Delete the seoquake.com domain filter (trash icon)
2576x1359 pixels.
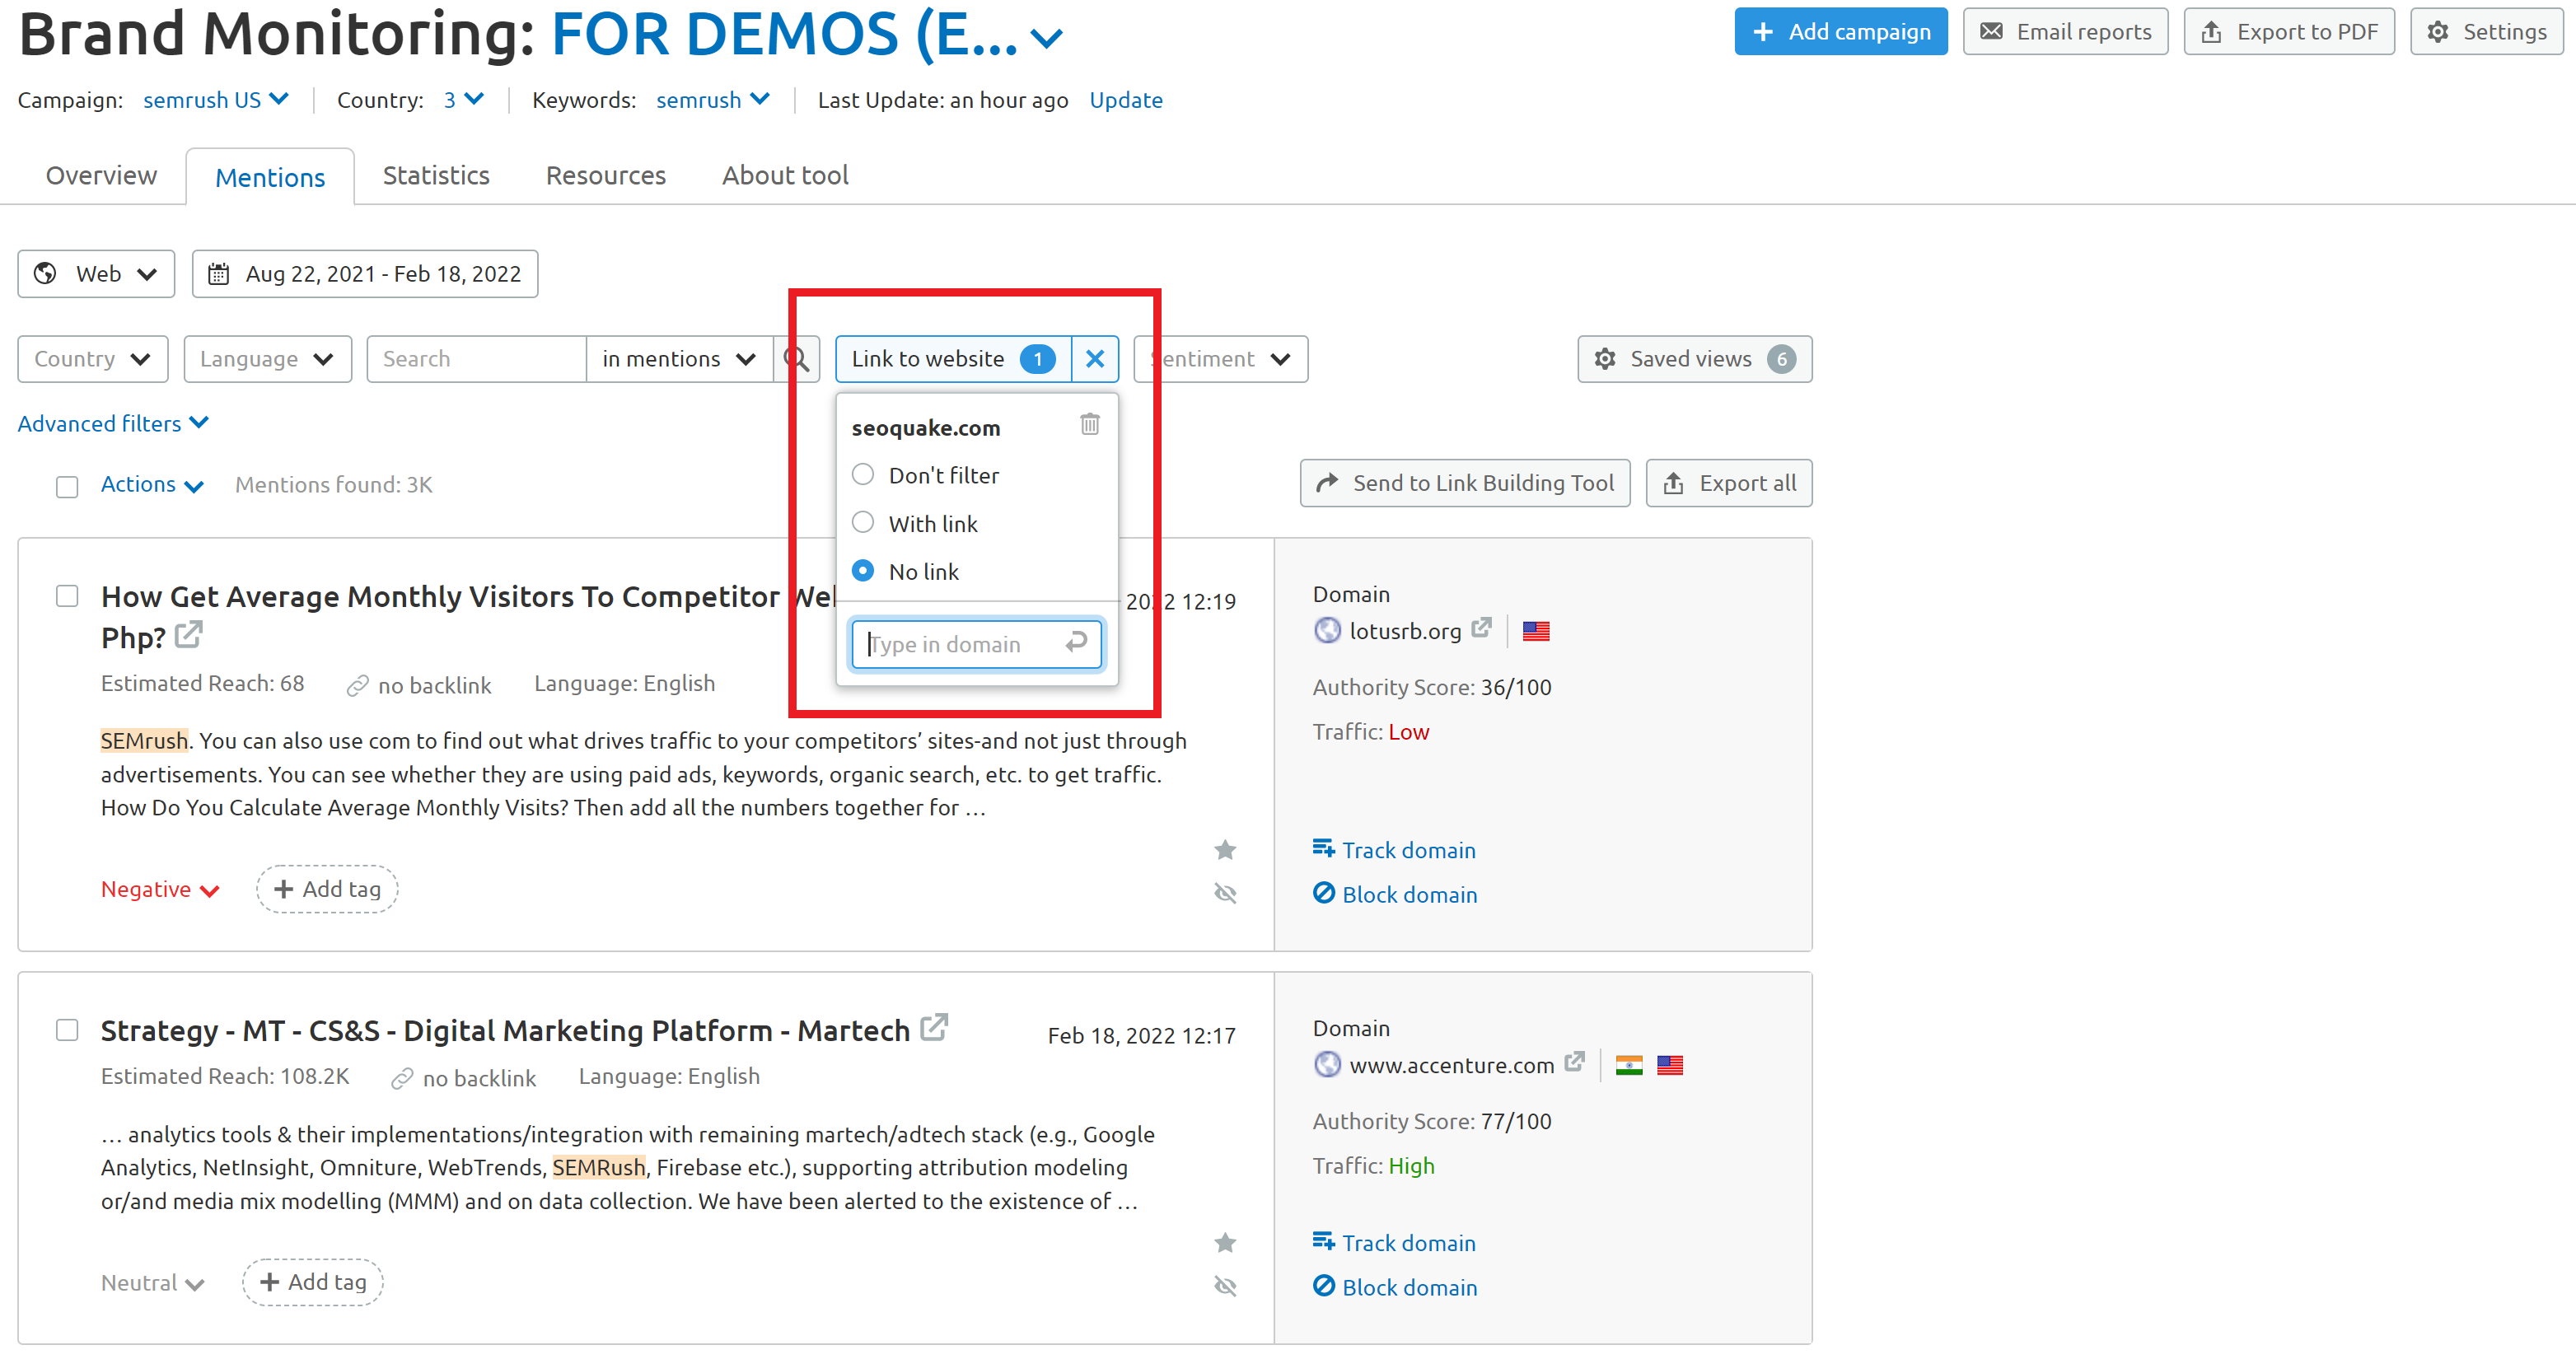tap(1089, 425)
